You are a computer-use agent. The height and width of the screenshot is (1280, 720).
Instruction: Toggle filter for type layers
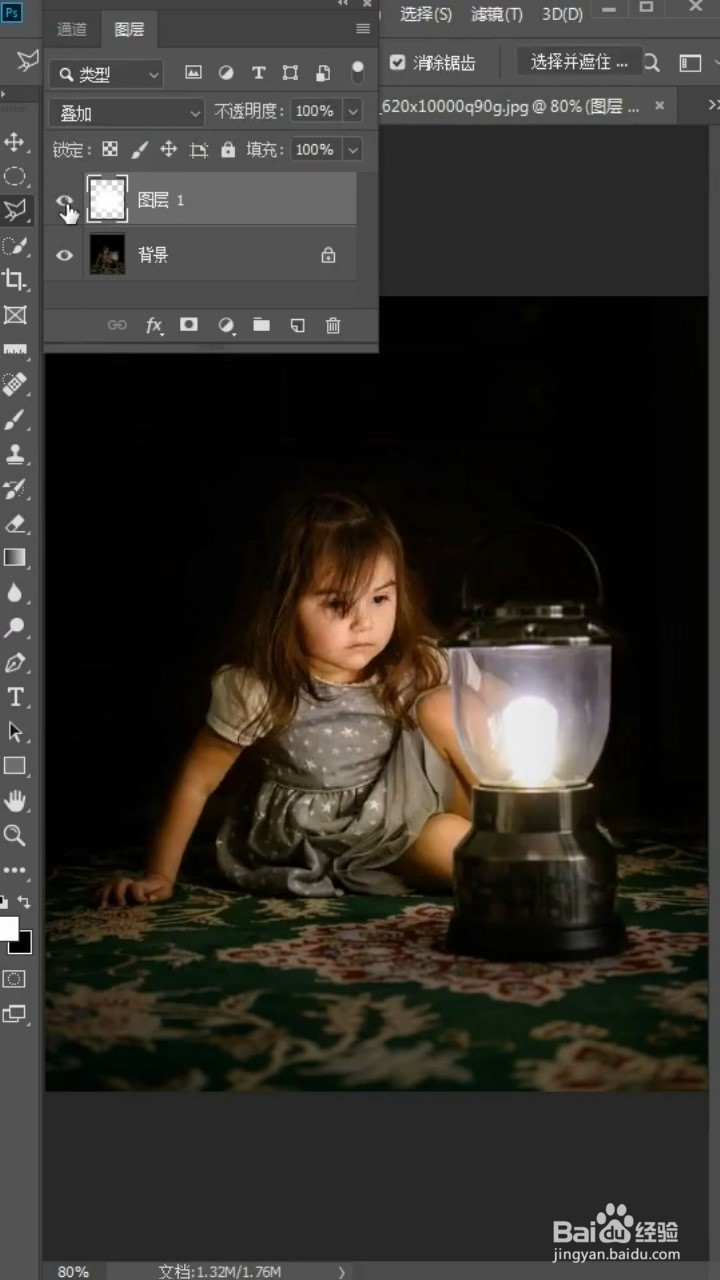(x=258, y=73)
